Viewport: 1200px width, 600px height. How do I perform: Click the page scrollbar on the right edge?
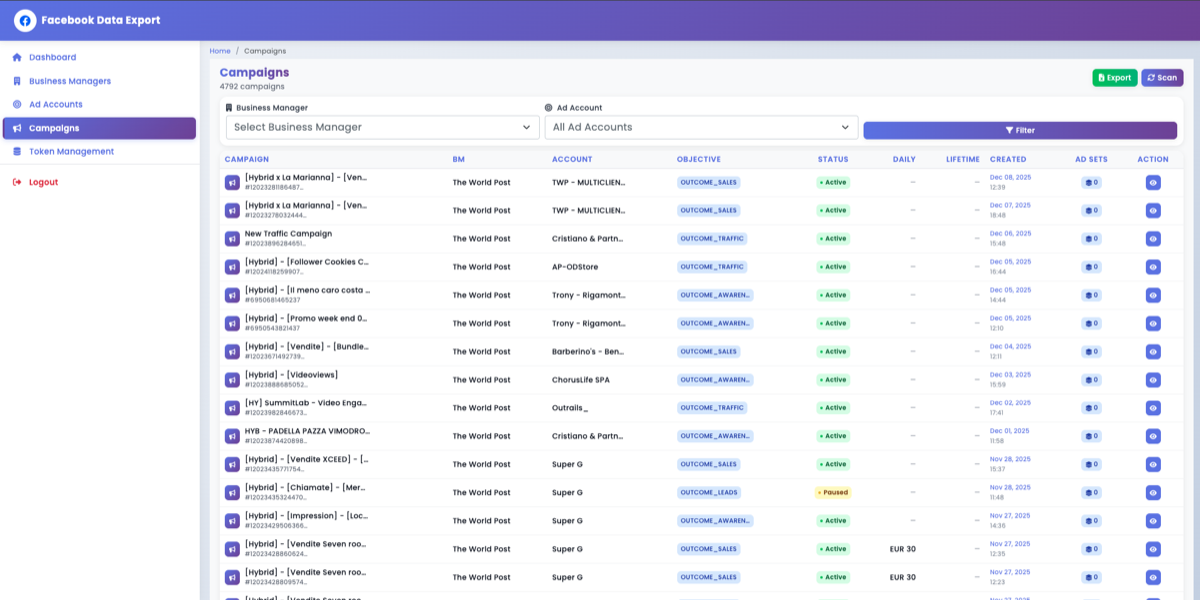(1196, 300)
